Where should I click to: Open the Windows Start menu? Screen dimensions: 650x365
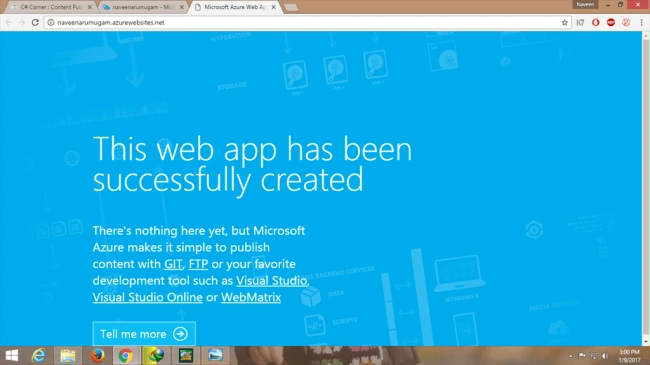point(12,355)
